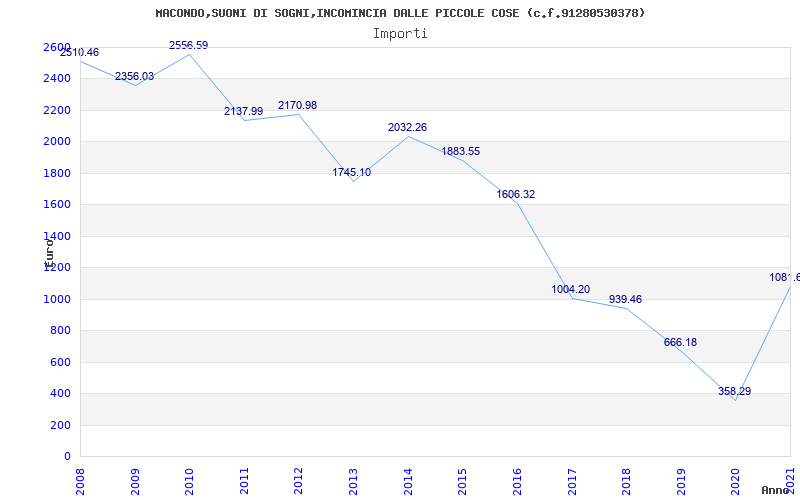This screenshot has width=800, height=500.
Task: Click the 1800 y-axis tick label
Action: pos(57,173)
